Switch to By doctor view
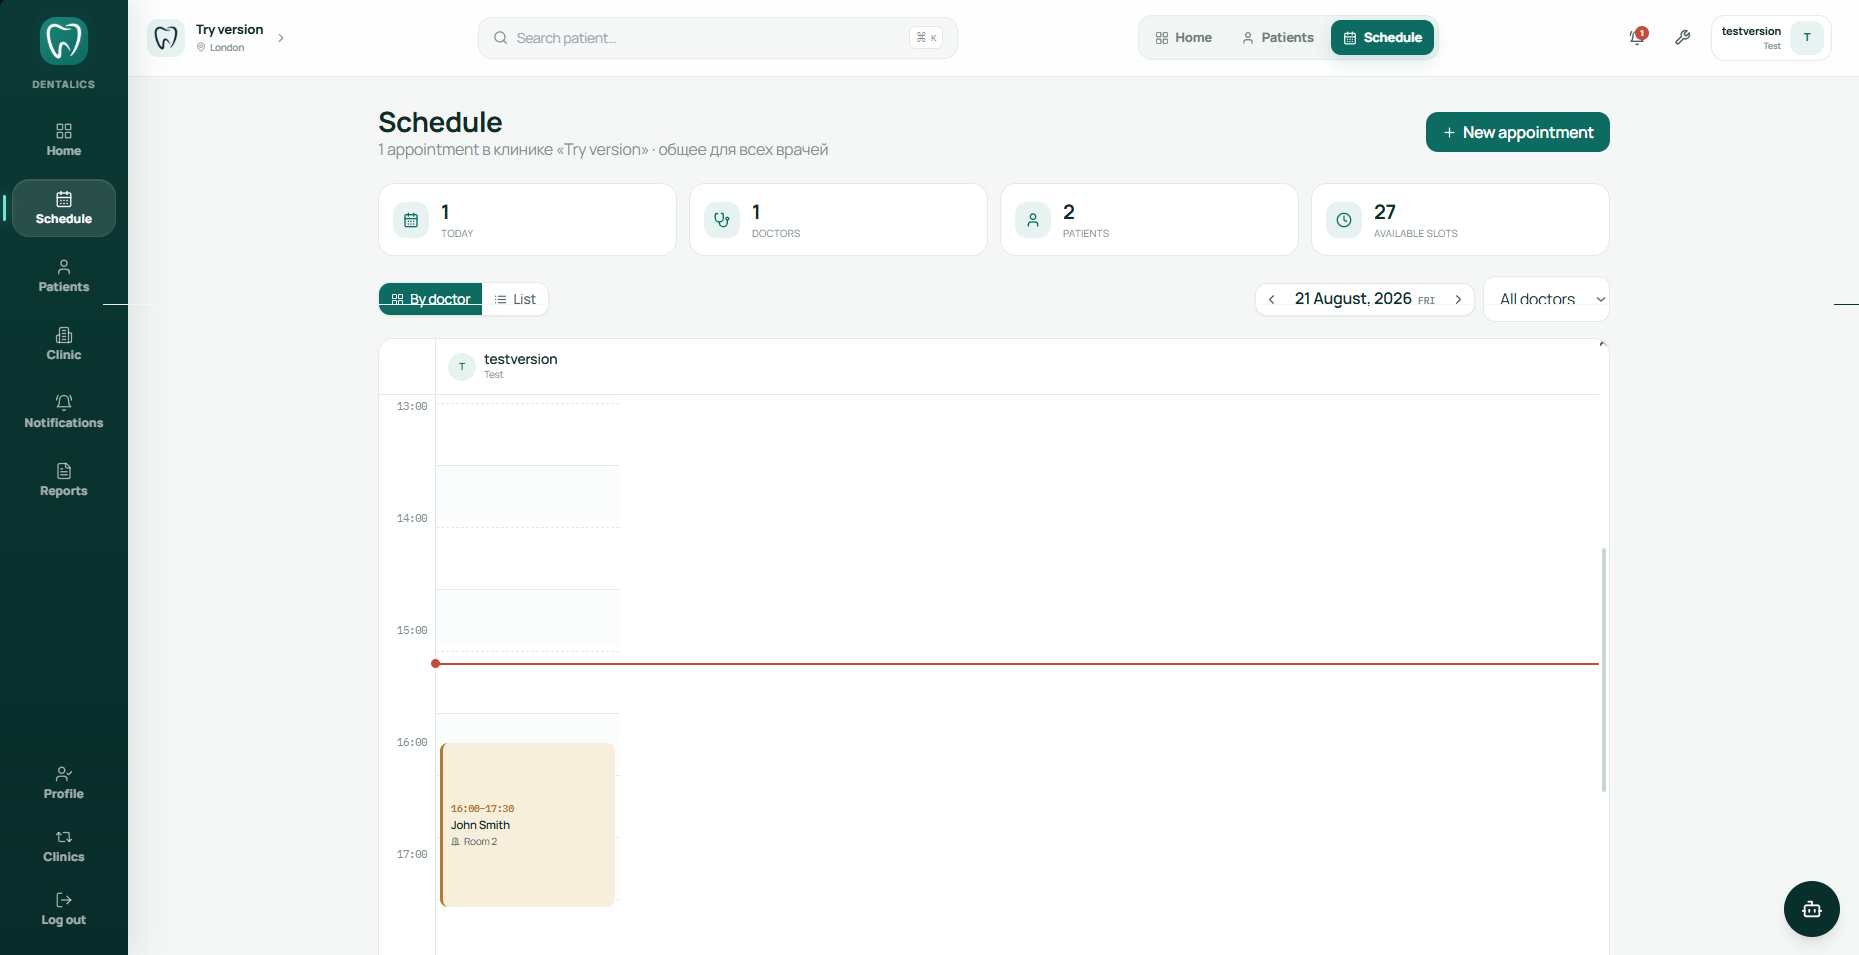This screenshot has height=955, width=1859. 431,299
